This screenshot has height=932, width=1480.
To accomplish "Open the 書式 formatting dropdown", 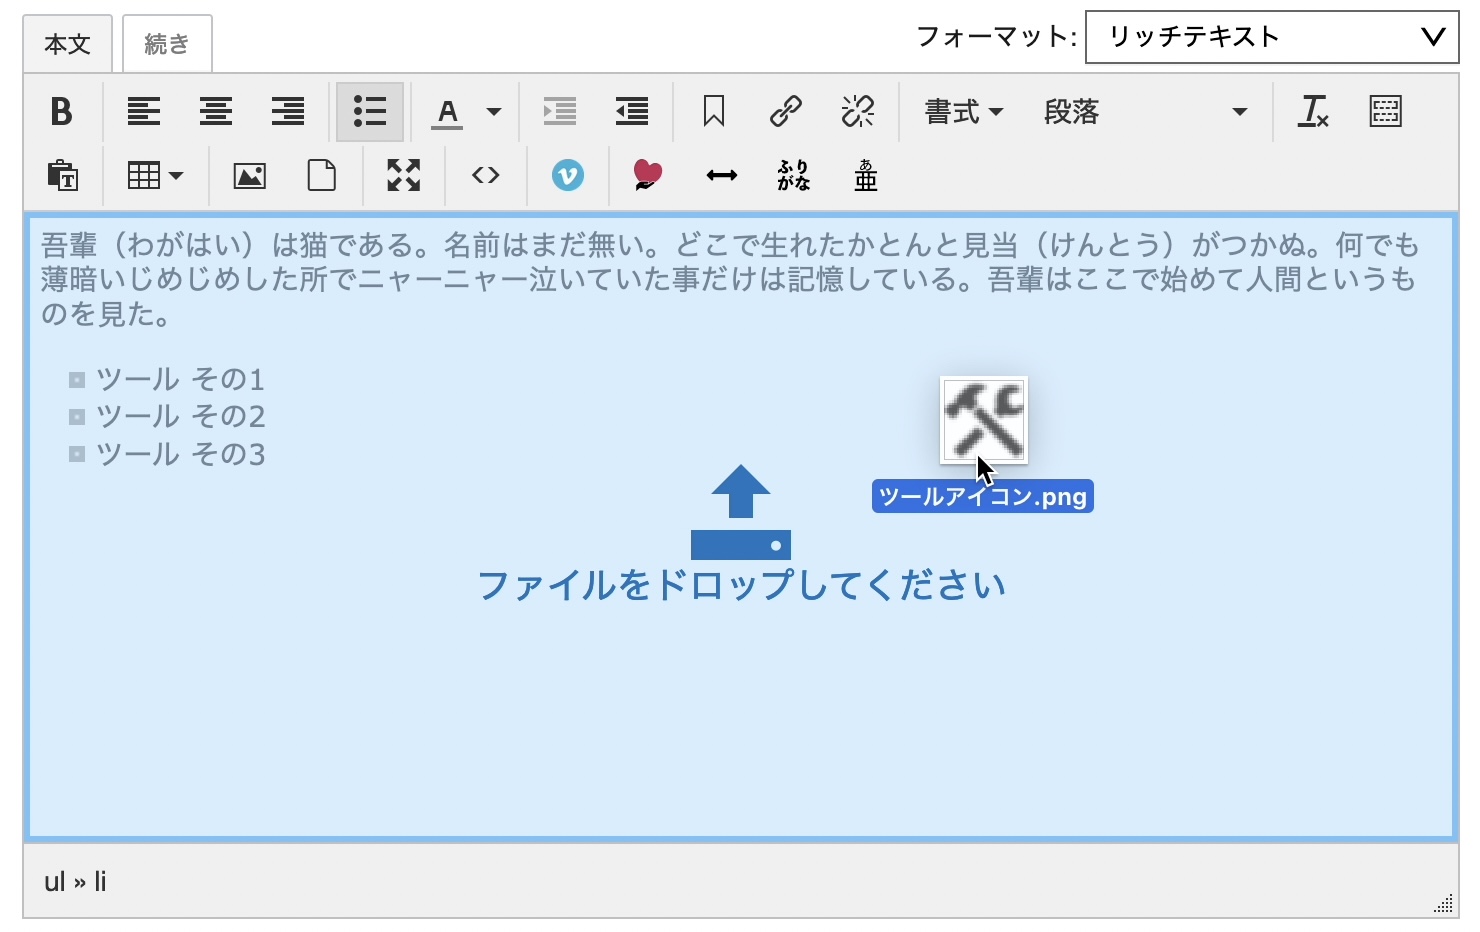I will coord(960,112).
